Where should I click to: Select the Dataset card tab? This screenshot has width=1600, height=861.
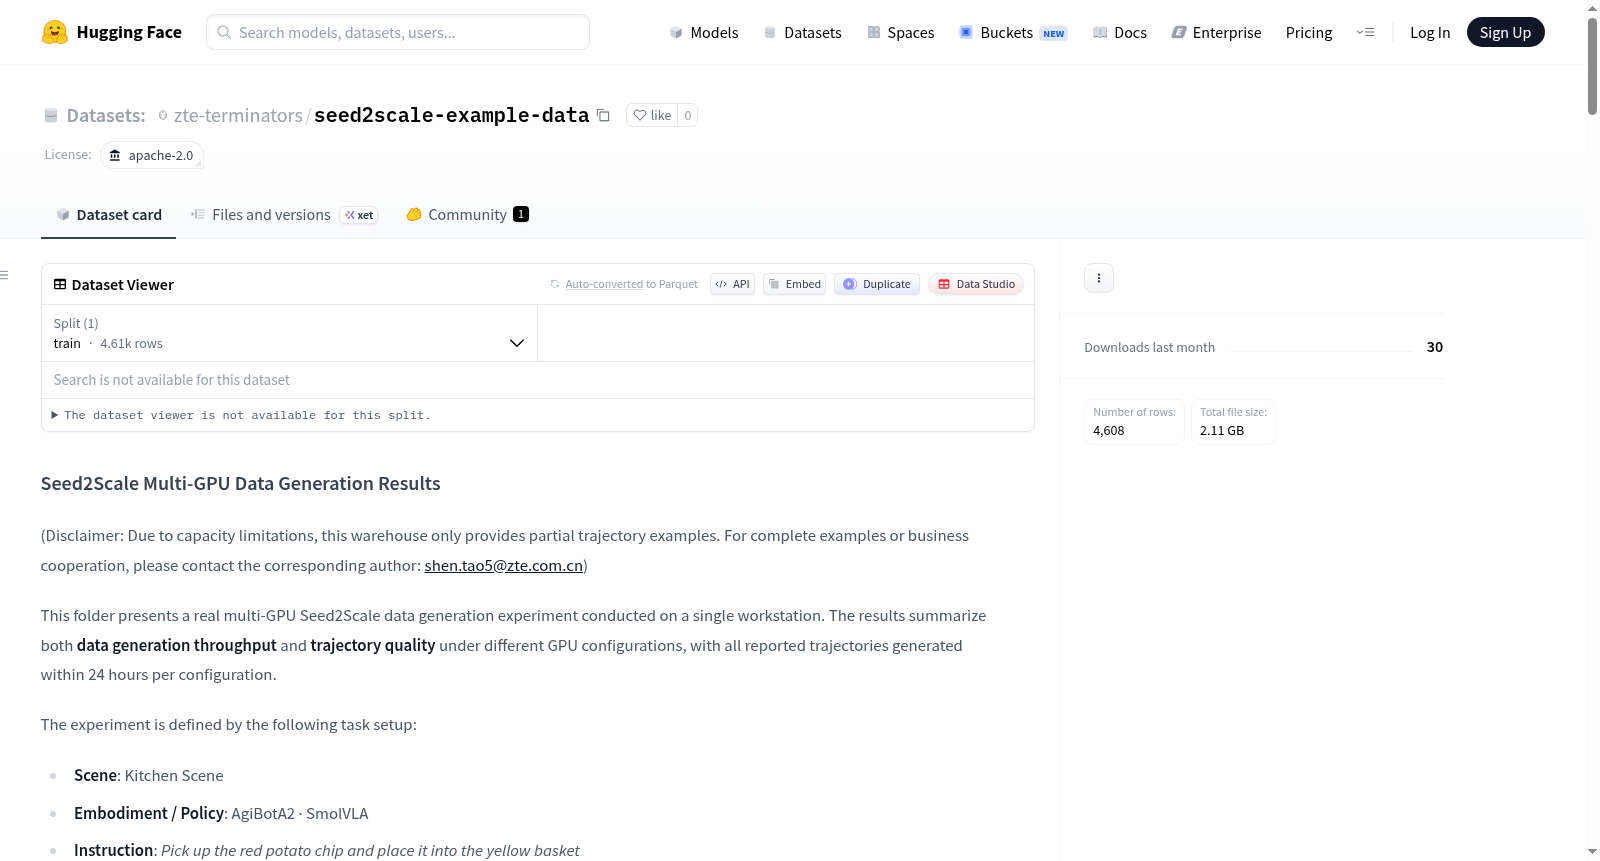(x=108, y=215)
